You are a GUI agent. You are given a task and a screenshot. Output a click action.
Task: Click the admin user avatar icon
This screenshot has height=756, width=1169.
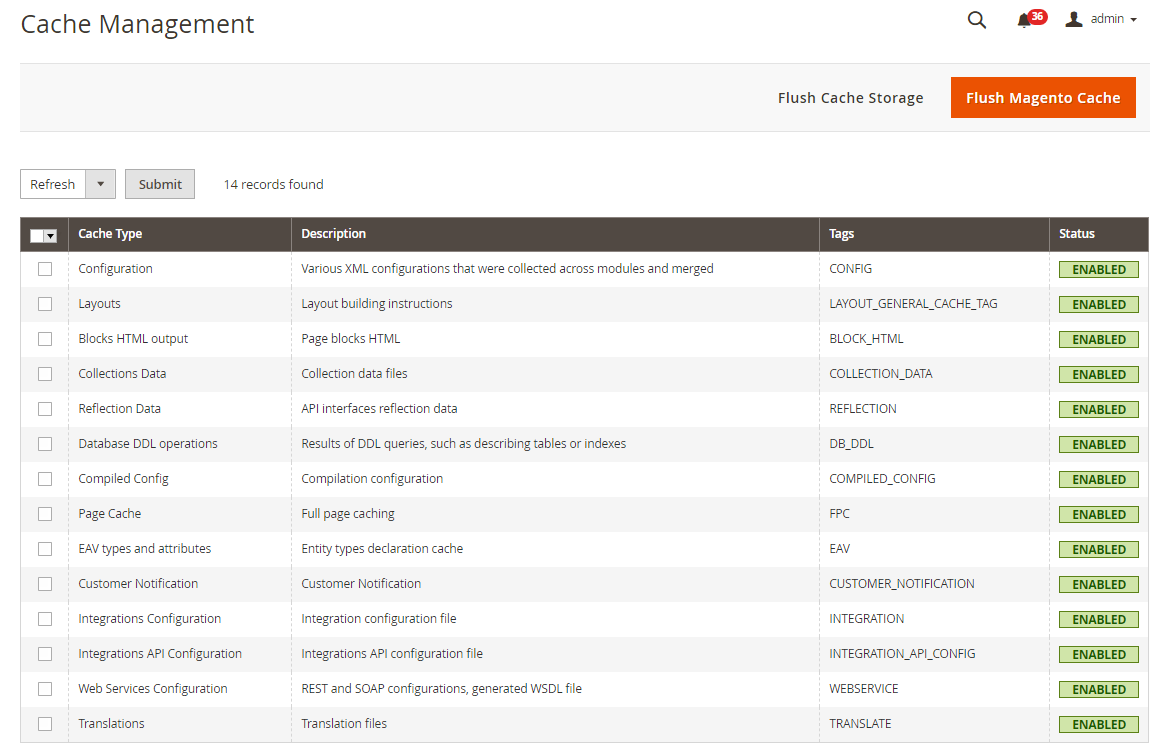[x=1073, y=18]
